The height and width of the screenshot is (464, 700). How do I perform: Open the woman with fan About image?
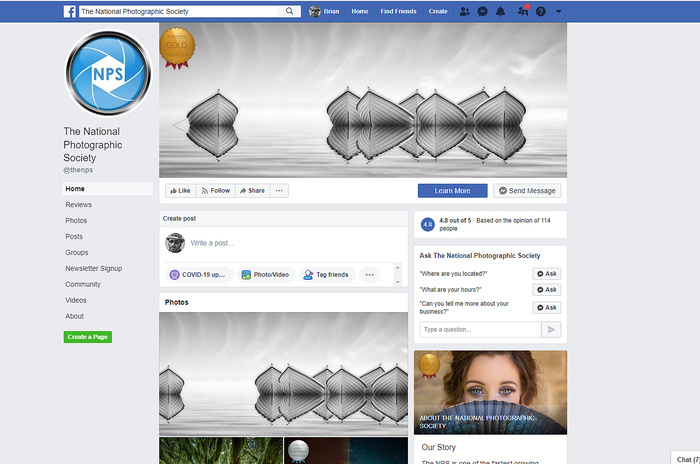coord(490,392)
